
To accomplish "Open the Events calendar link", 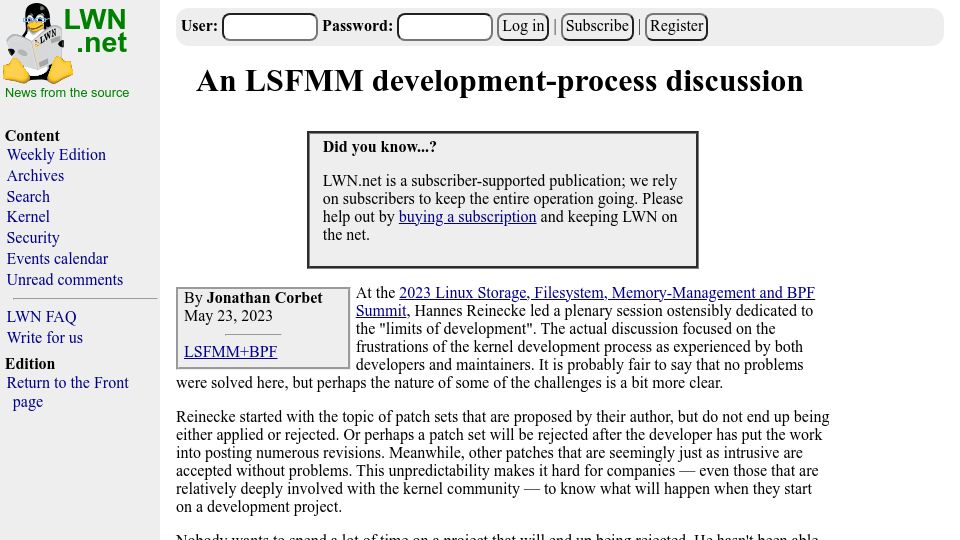I will click(58, 258).
